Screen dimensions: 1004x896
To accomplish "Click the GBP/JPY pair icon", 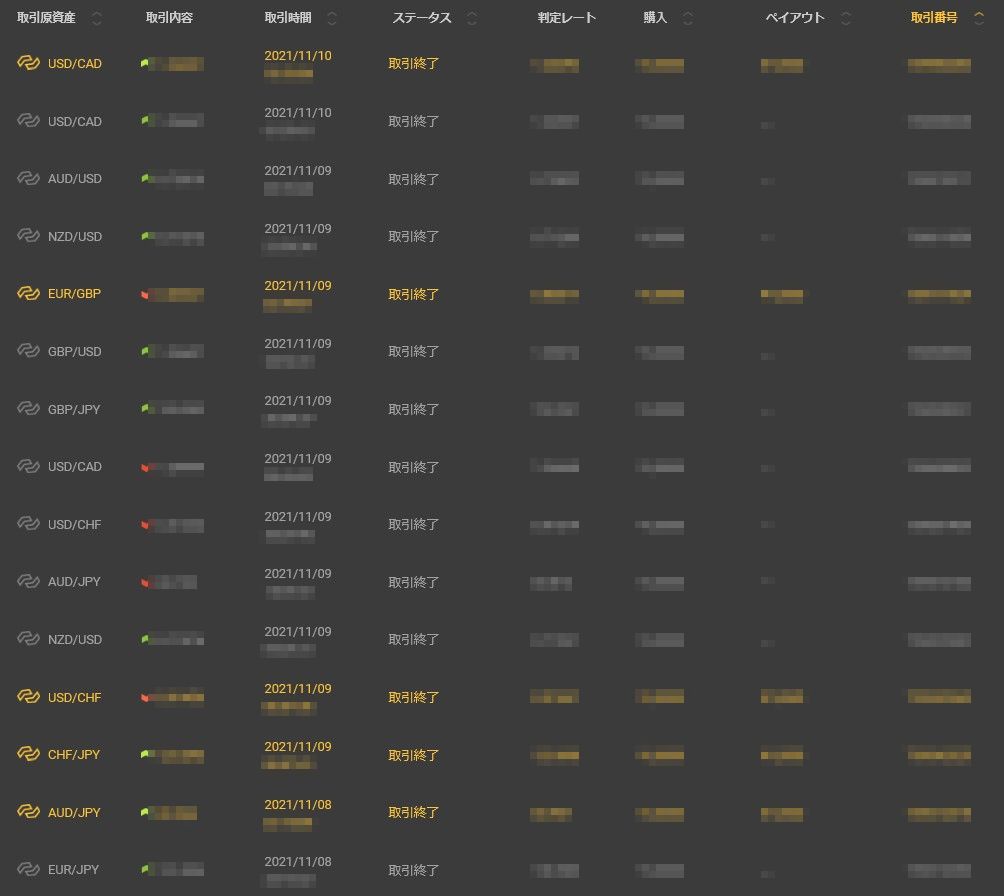I will point(28,409).
